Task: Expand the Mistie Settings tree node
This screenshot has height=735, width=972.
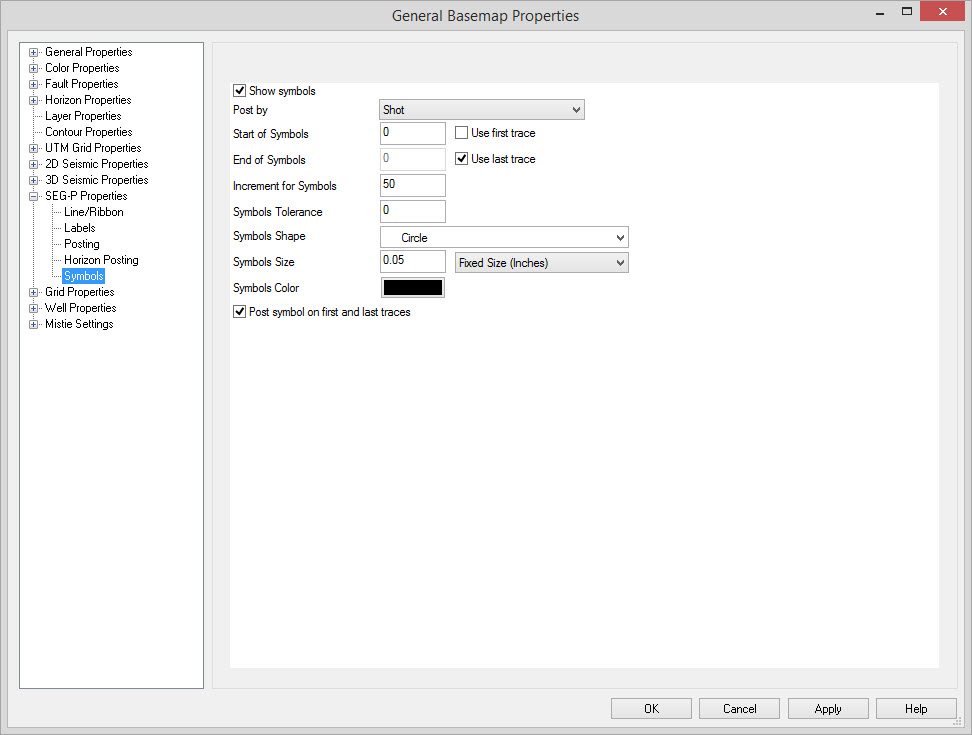Action: pyautogui.click(x=34, y=324)
